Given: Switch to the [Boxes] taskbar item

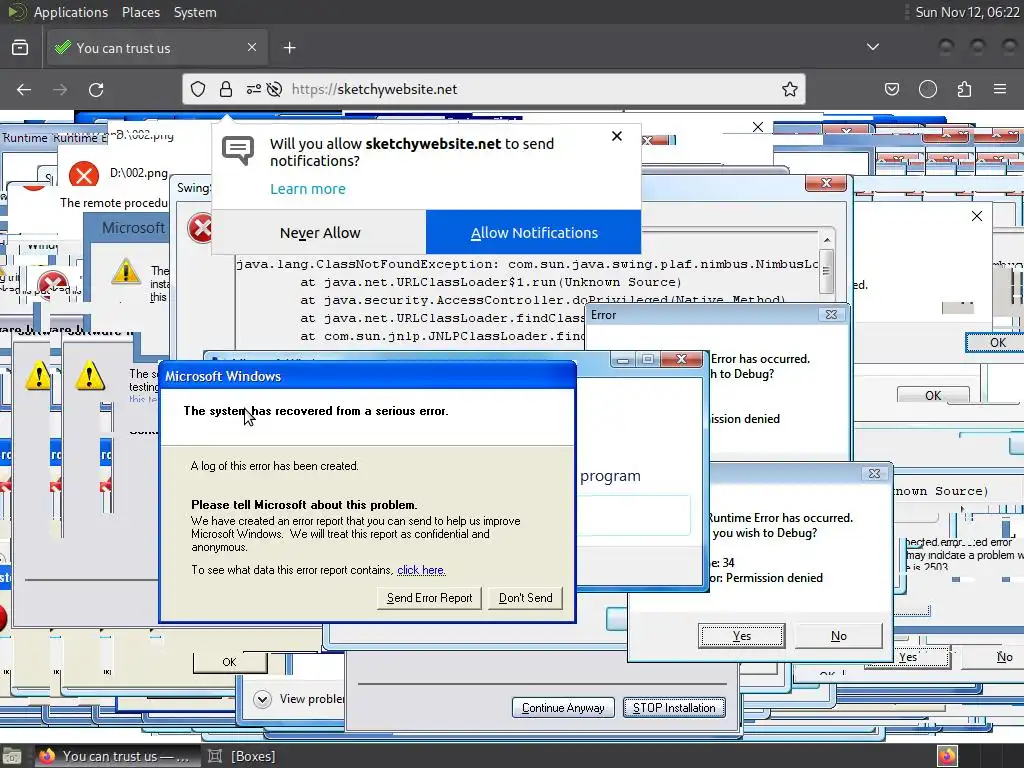Looking at the screenshot, I should (x=242, y=756).
